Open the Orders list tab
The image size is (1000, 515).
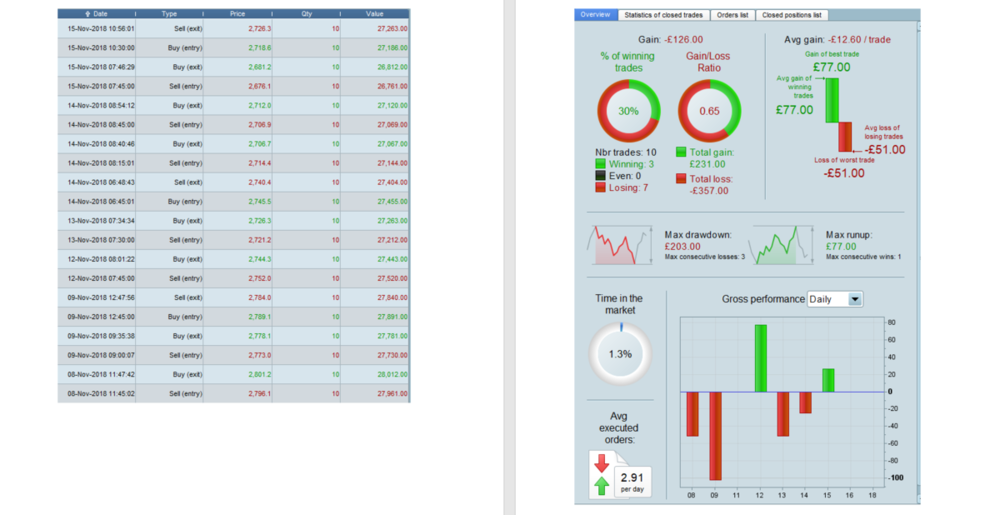[732, 15]
